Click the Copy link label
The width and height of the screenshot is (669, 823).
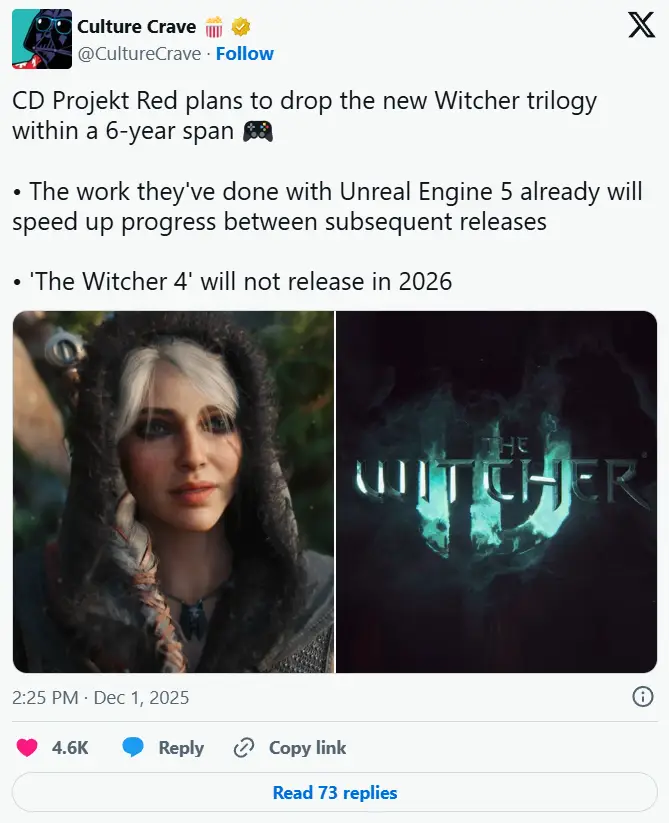click(x=307, y=747)
